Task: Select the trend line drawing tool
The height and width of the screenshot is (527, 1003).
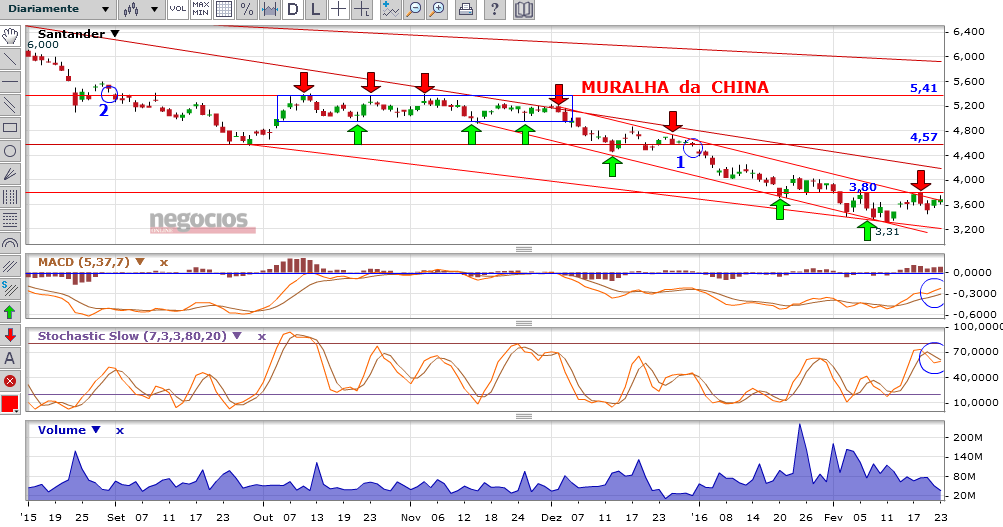Action: [10, 59]
